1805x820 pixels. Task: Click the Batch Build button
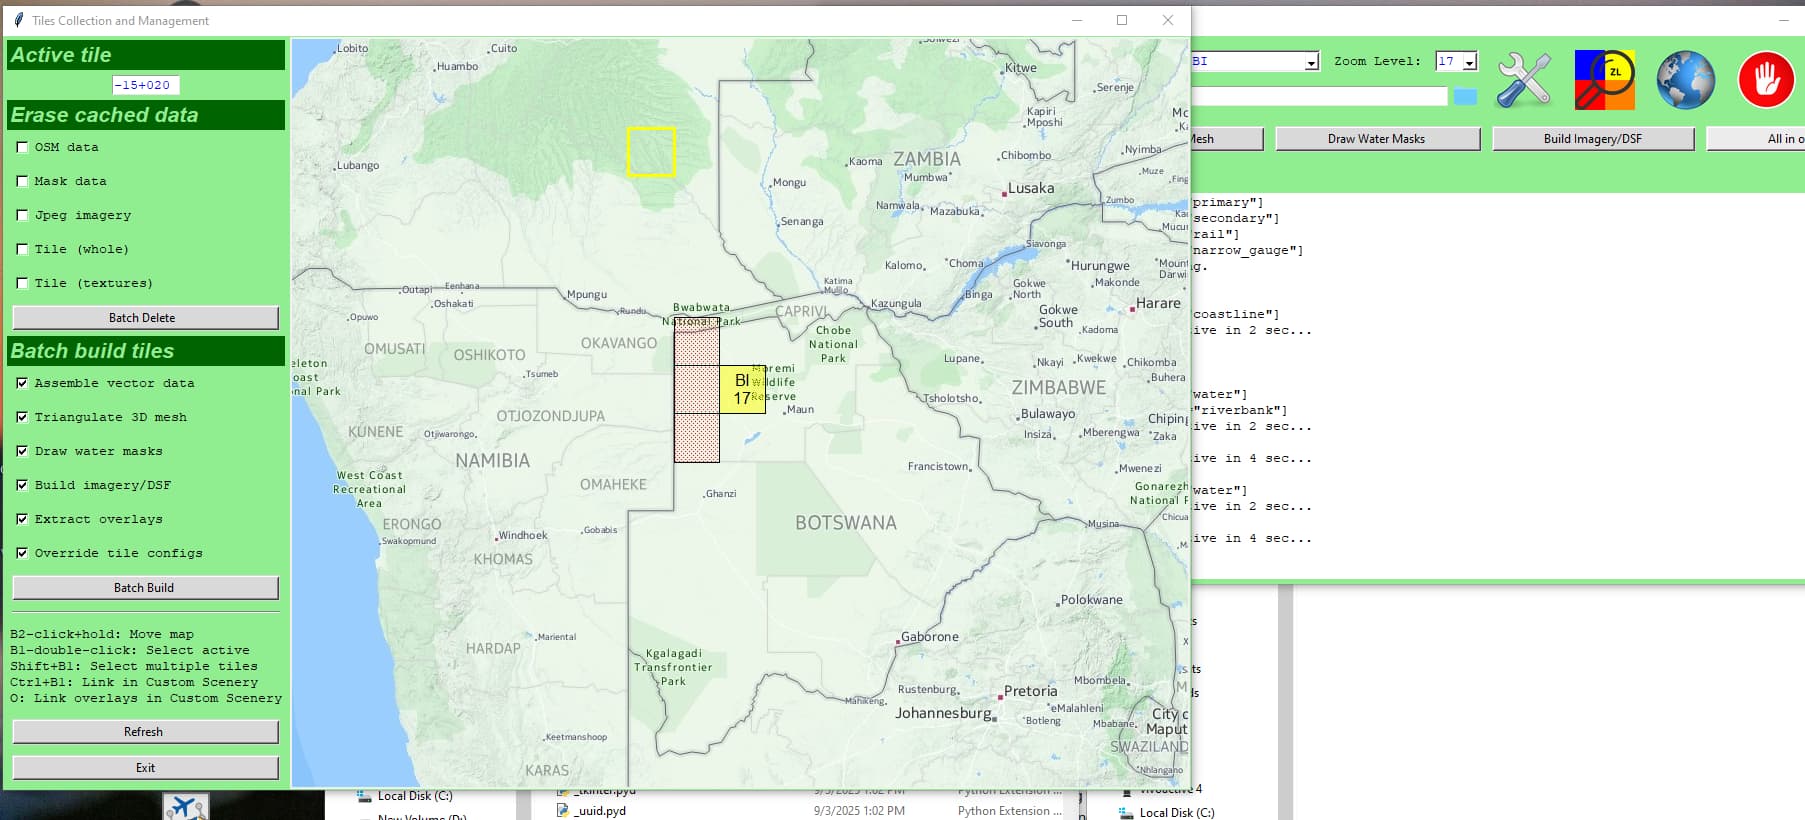[x=144, y=588]
